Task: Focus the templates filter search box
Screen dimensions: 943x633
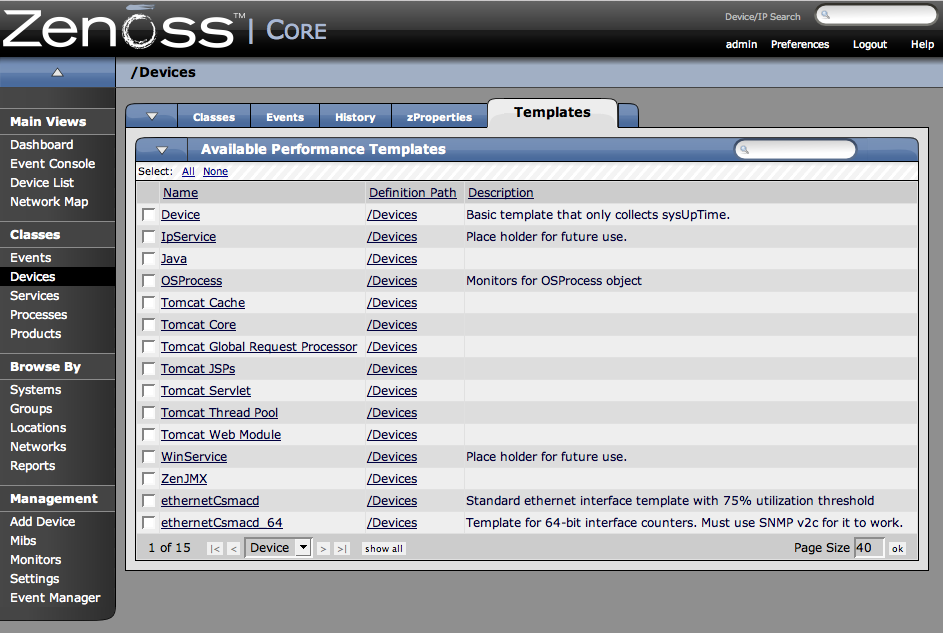Action: (795, 149)
